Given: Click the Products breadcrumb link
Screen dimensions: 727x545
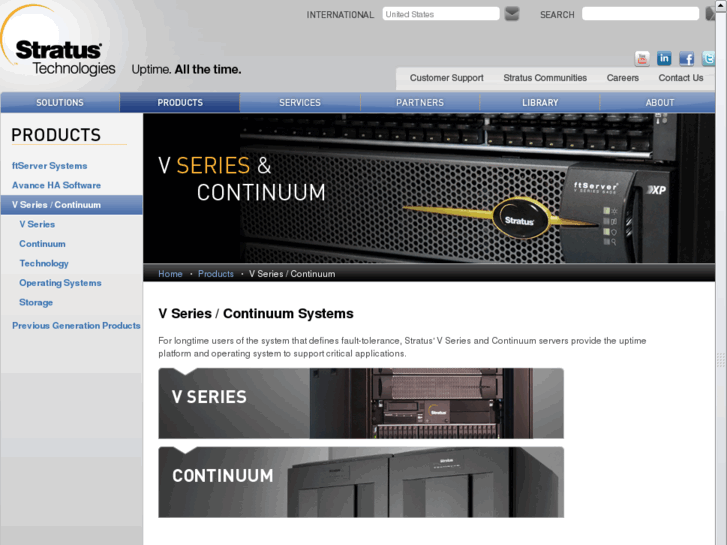Looking at the screenshot, I should [216, 274].
